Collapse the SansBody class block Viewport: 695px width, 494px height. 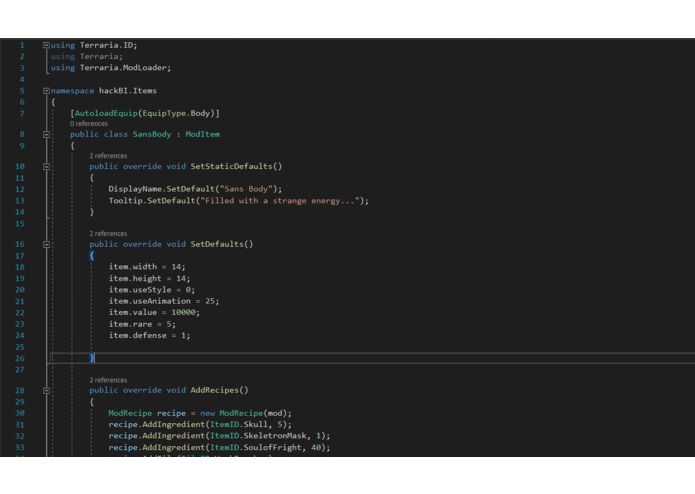47,134
